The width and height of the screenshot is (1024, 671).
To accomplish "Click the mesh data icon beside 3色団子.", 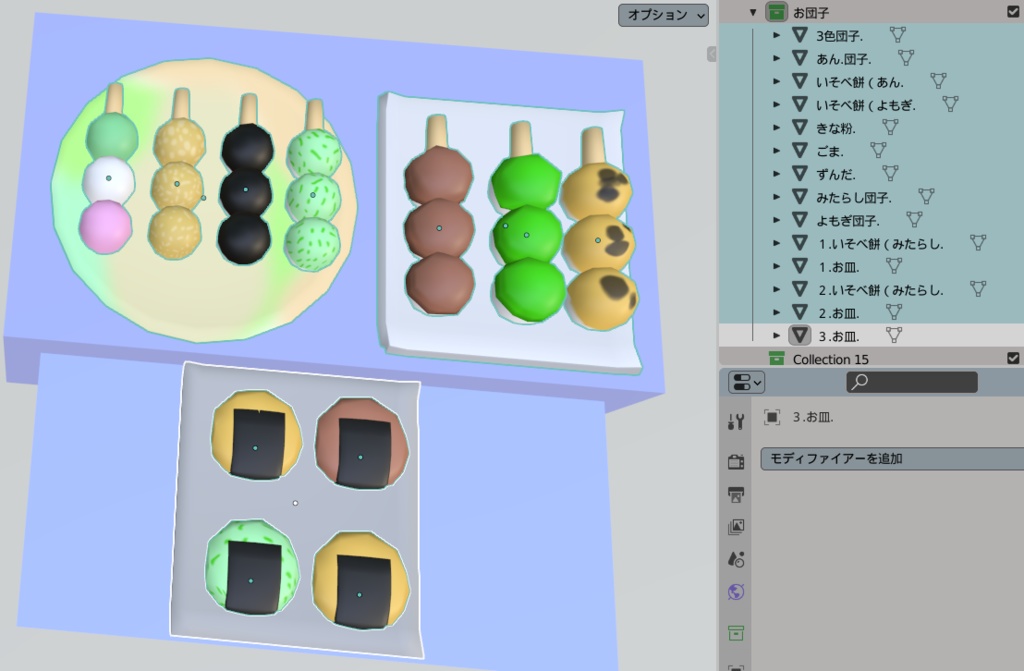I will (x=898, y=35).
